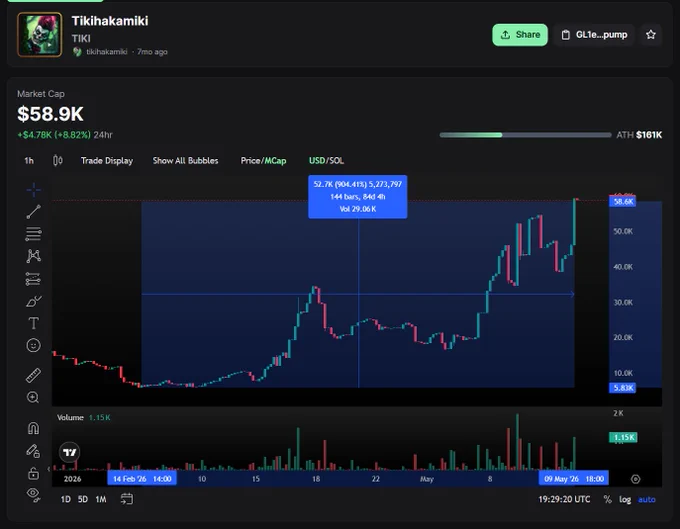Copy the GL1e...pump contract address
Screen dimensions: 680x529
click(x=594, y=35)
